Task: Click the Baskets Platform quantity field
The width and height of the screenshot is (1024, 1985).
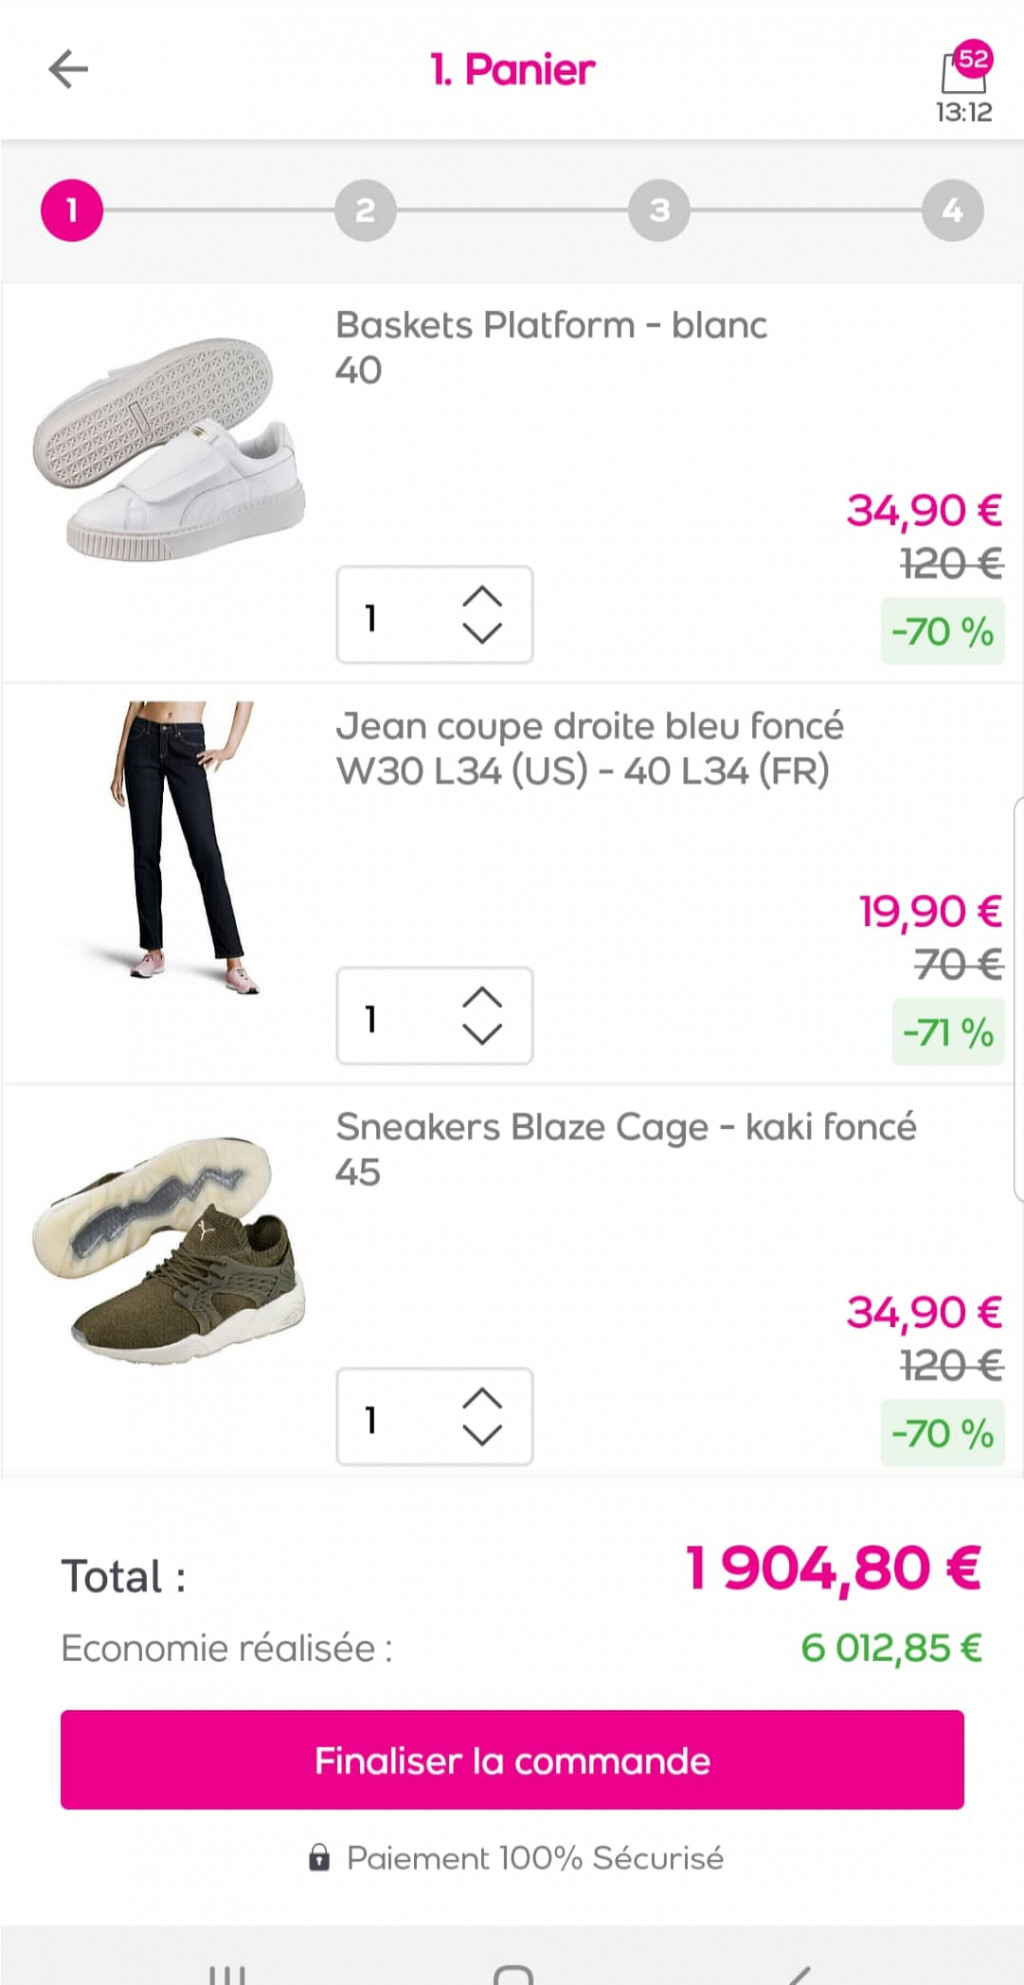Action: 390,616
